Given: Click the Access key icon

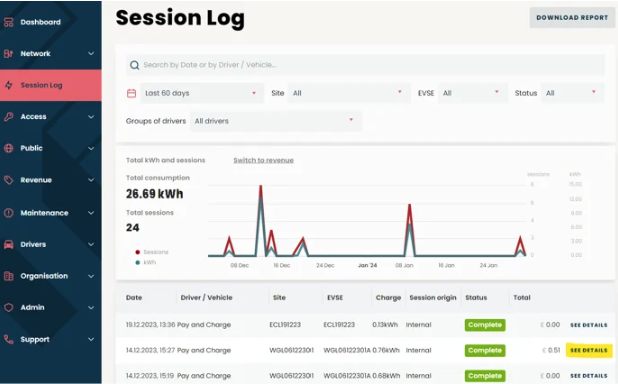Looking at the screenshot, I should pos(9,117).
